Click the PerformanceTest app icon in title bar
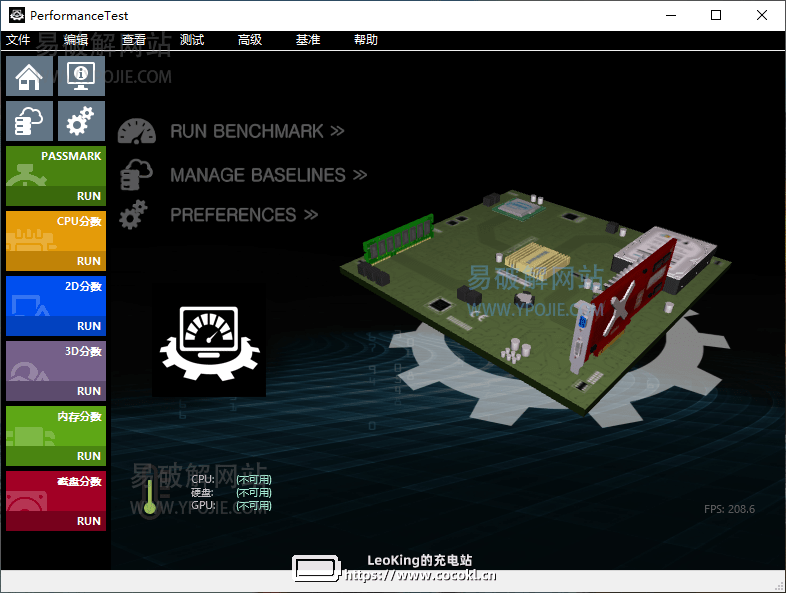 point(17,15)
